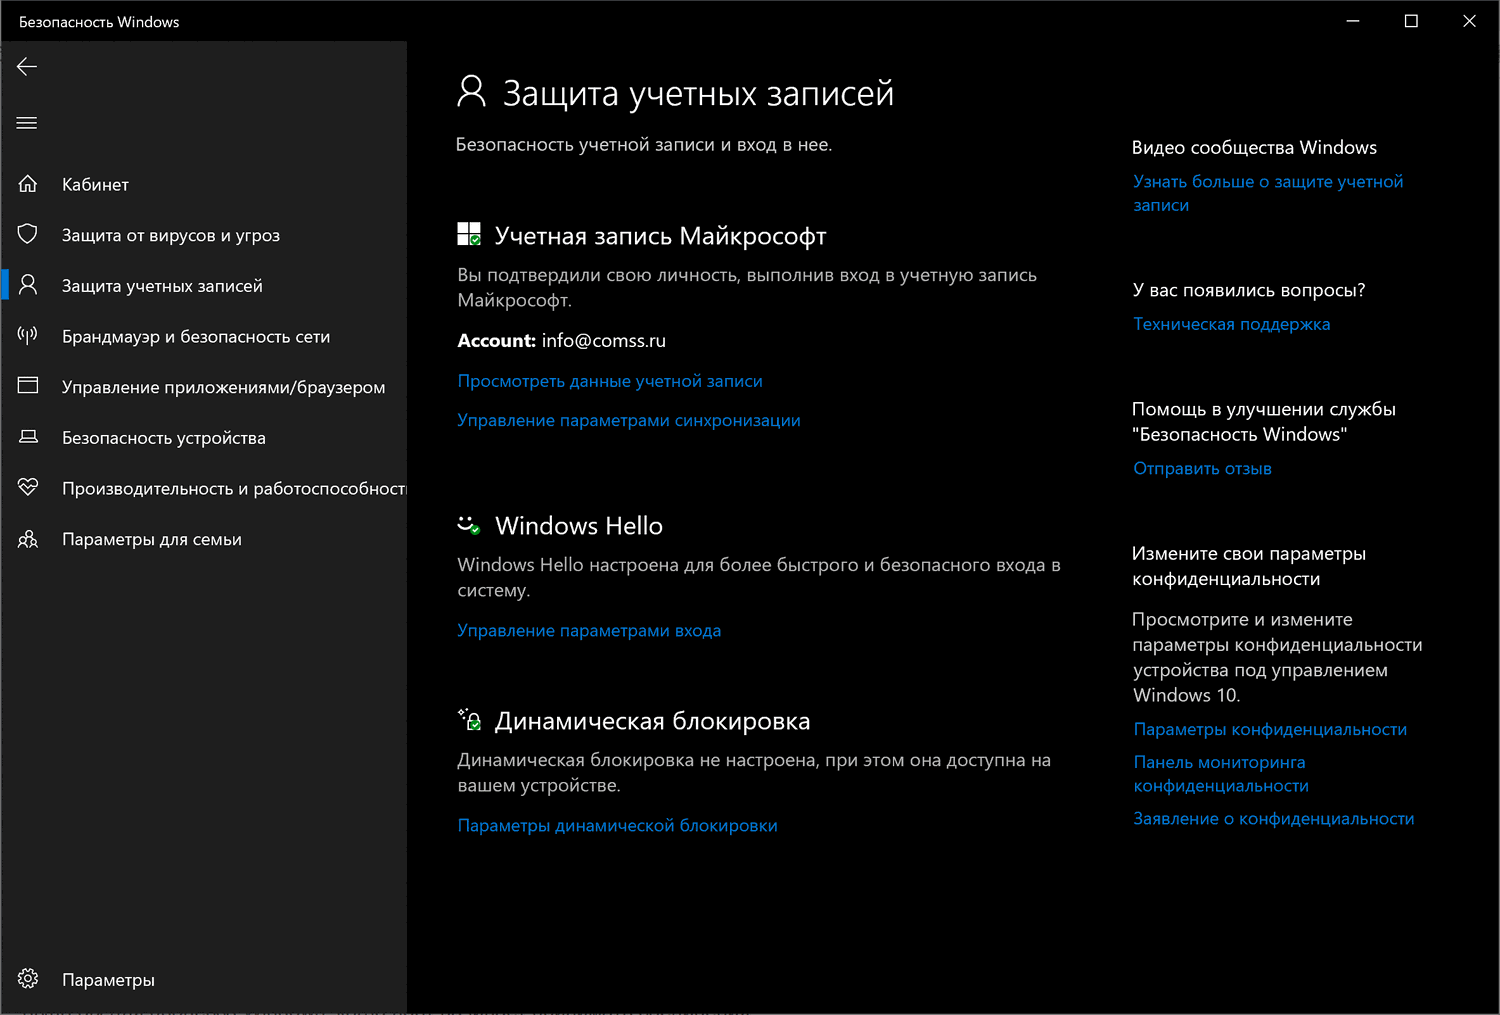This screenshot has height=1015, width=1500.
Task: Click the app and browser control icon
Action: tap(28, 386)
